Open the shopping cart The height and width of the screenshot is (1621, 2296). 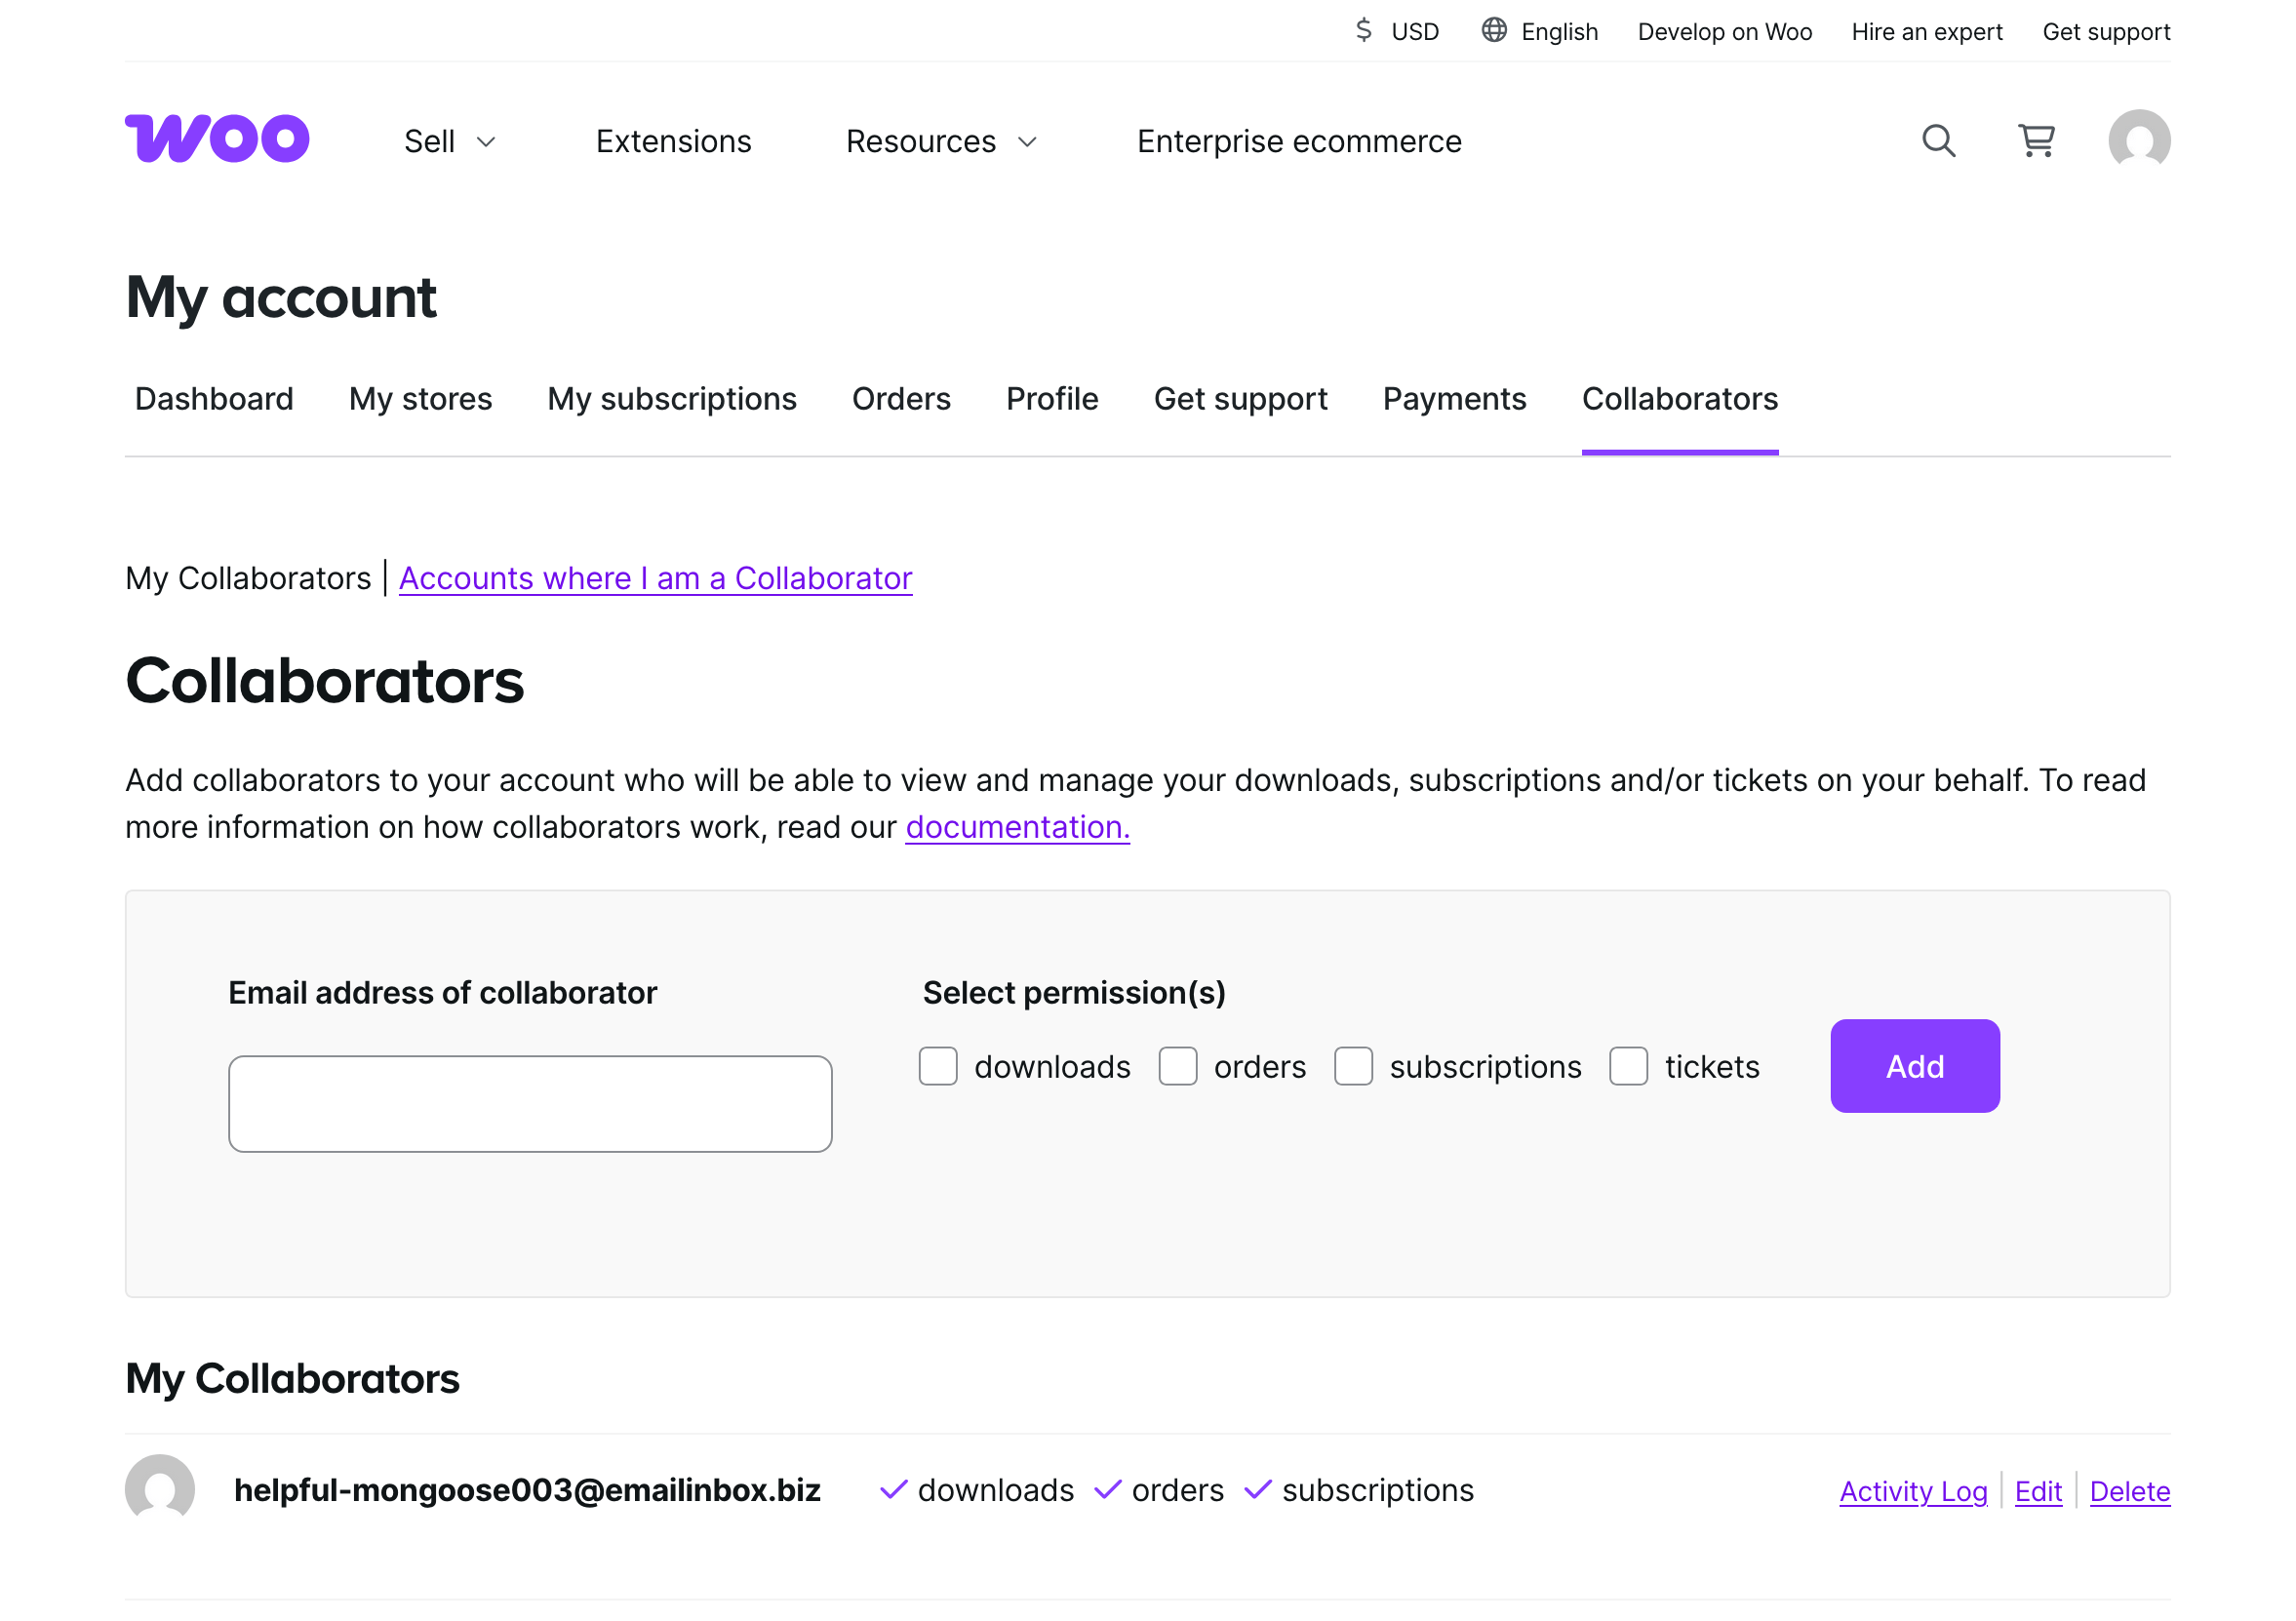click(2036, 141)
